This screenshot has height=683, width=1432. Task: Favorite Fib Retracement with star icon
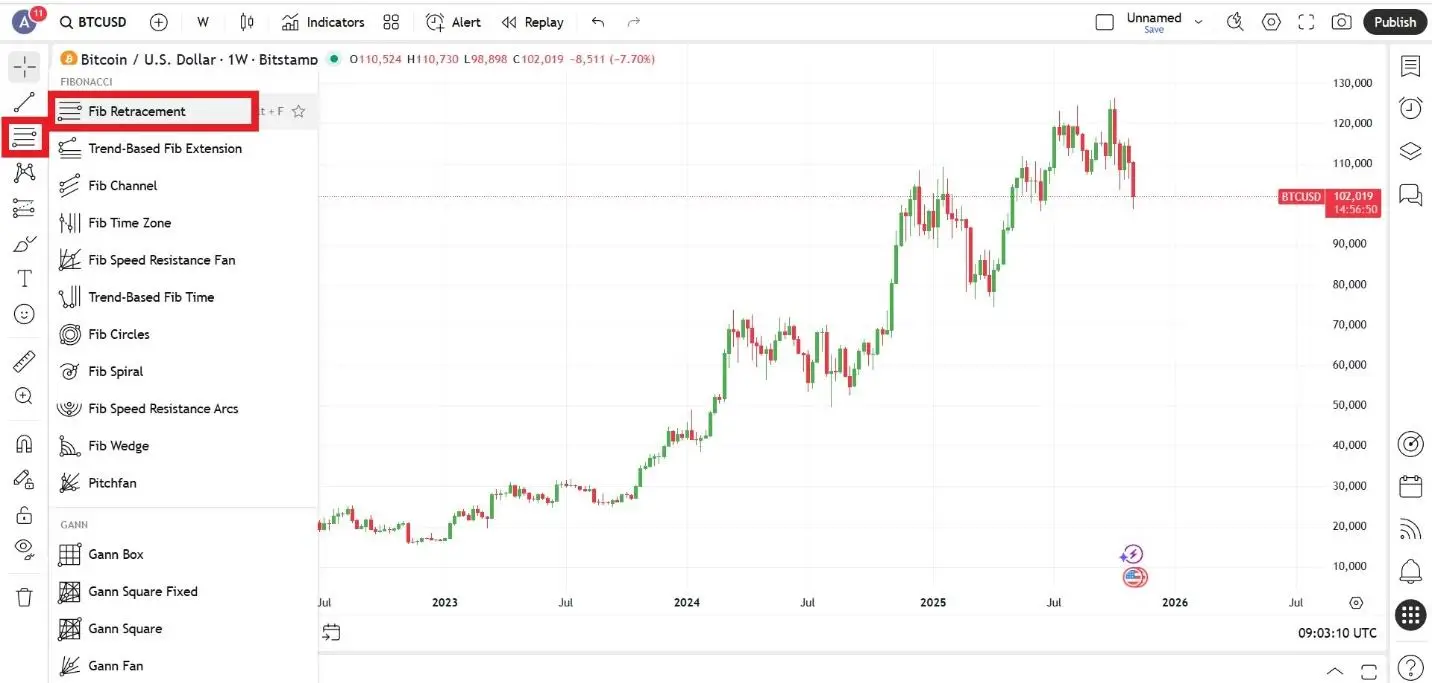pos(298,112)
